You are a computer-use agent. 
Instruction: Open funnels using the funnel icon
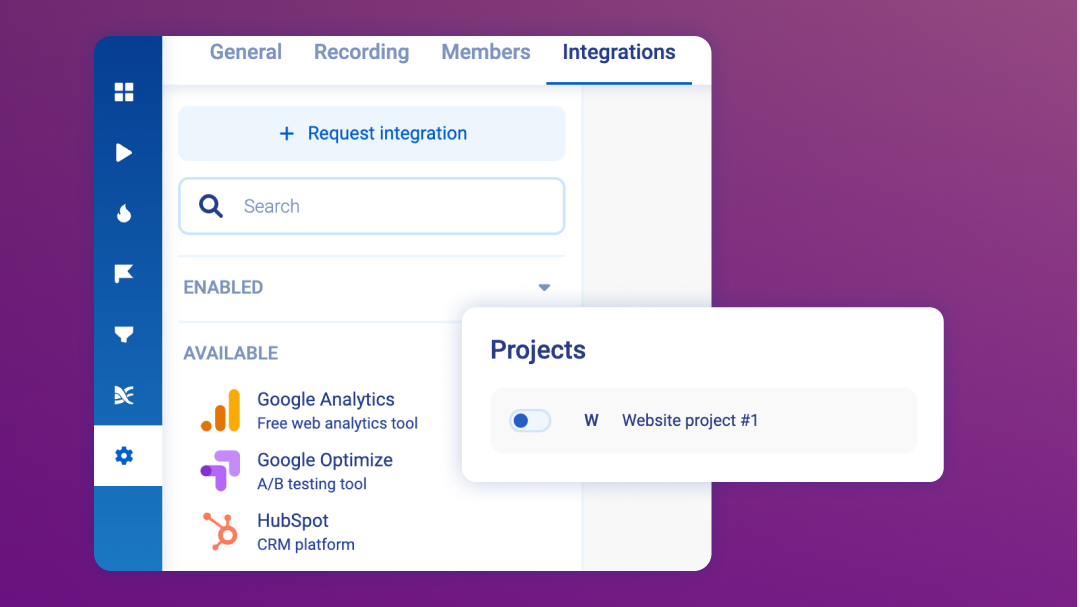coord(124,334)
